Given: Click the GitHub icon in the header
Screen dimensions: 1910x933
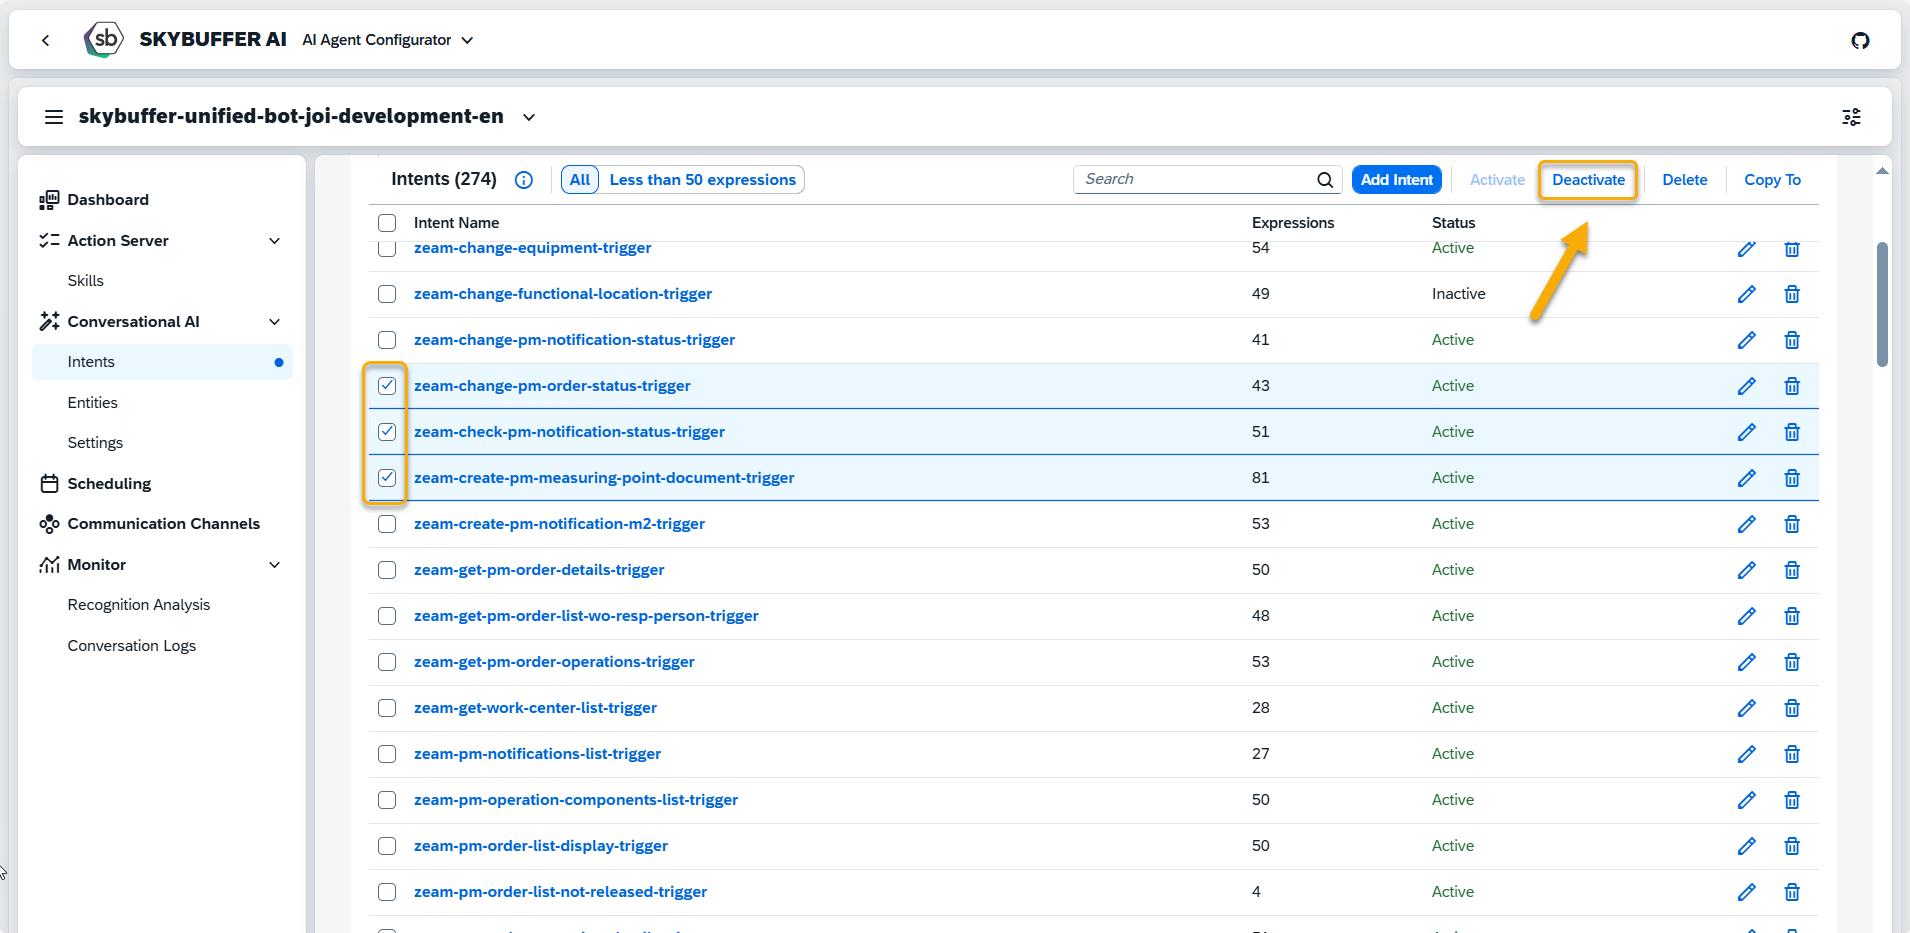Looking at the screenshot, I should click(x=1860, y=40).
